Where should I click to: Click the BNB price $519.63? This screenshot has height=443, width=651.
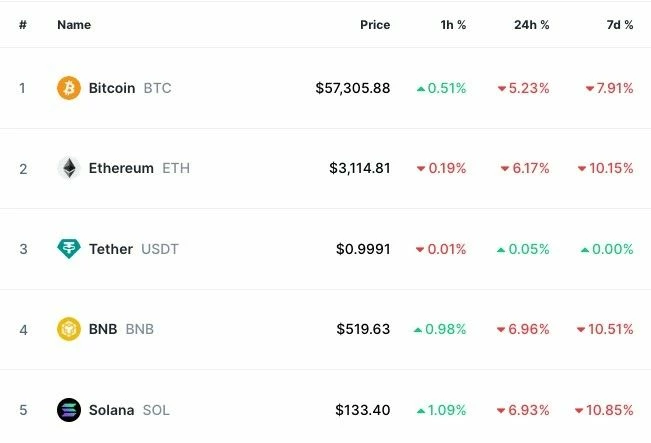coord(363,329)
